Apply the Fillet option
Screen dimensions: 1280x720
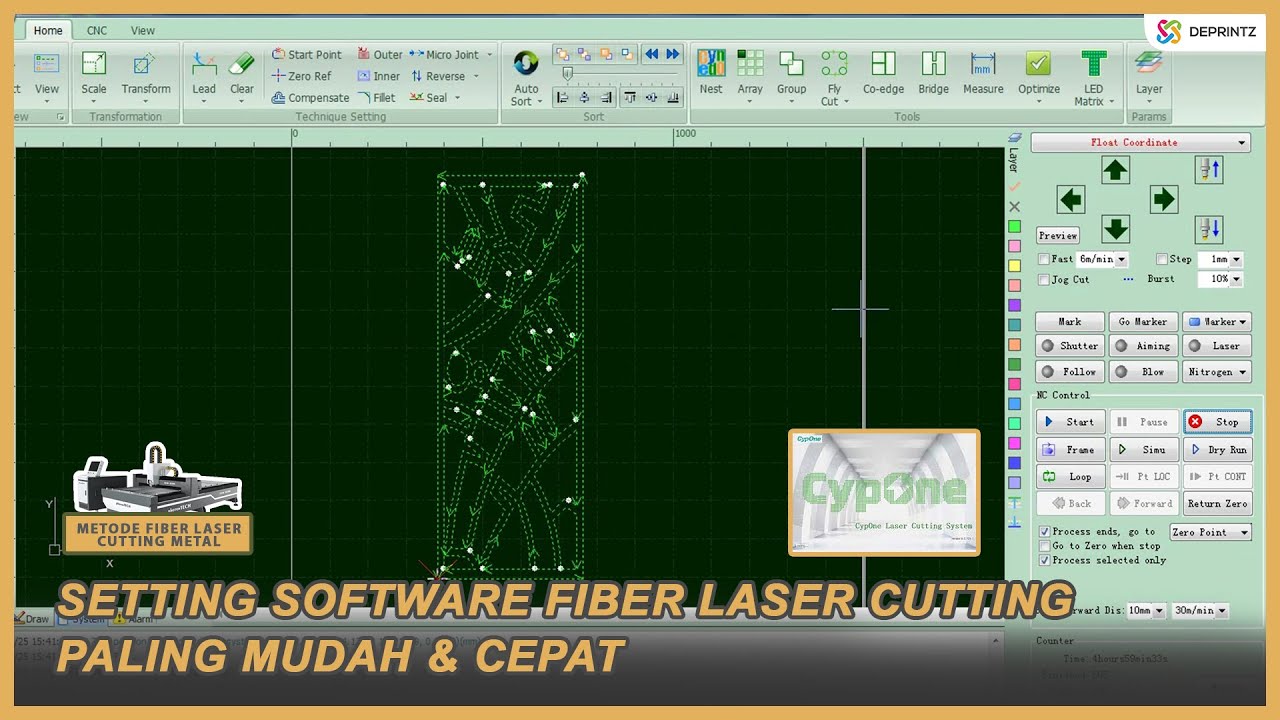pyautogui.click(x=376, y=98)
